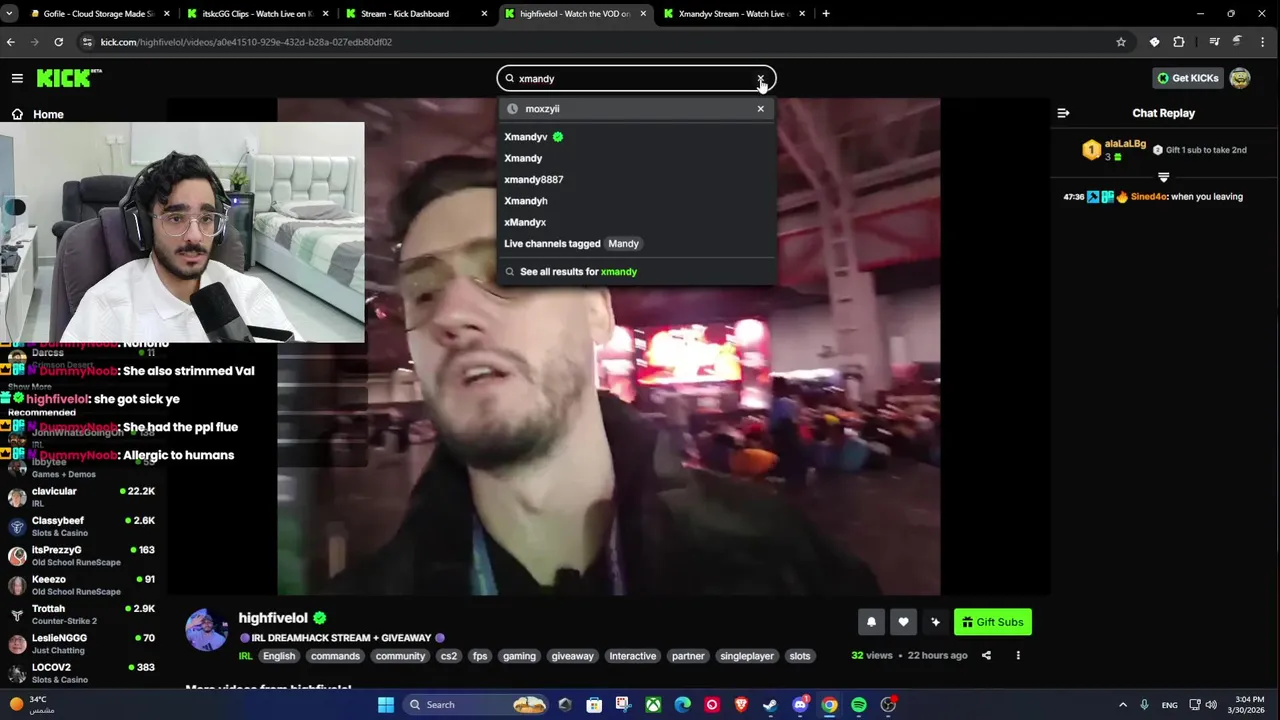
Task: Clear the xmandy search text
Action: [x=760, y=78]
